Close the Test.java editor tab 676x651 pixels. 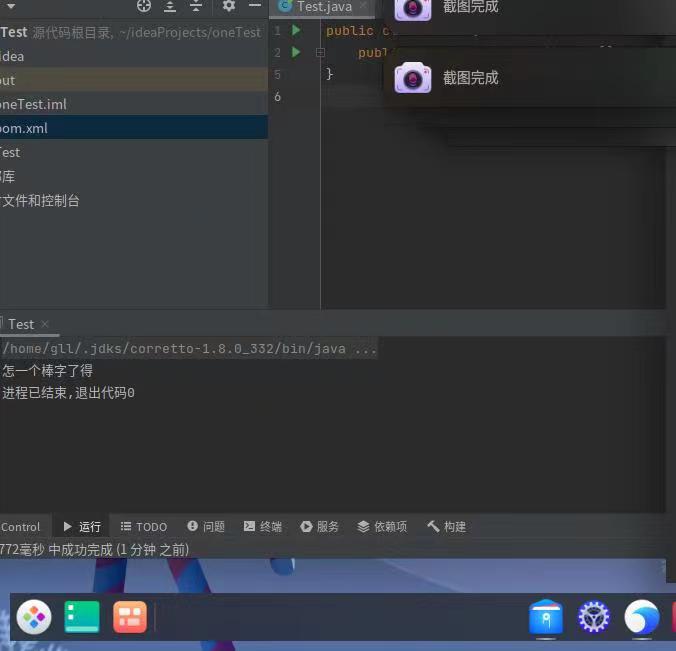point(363,5)
